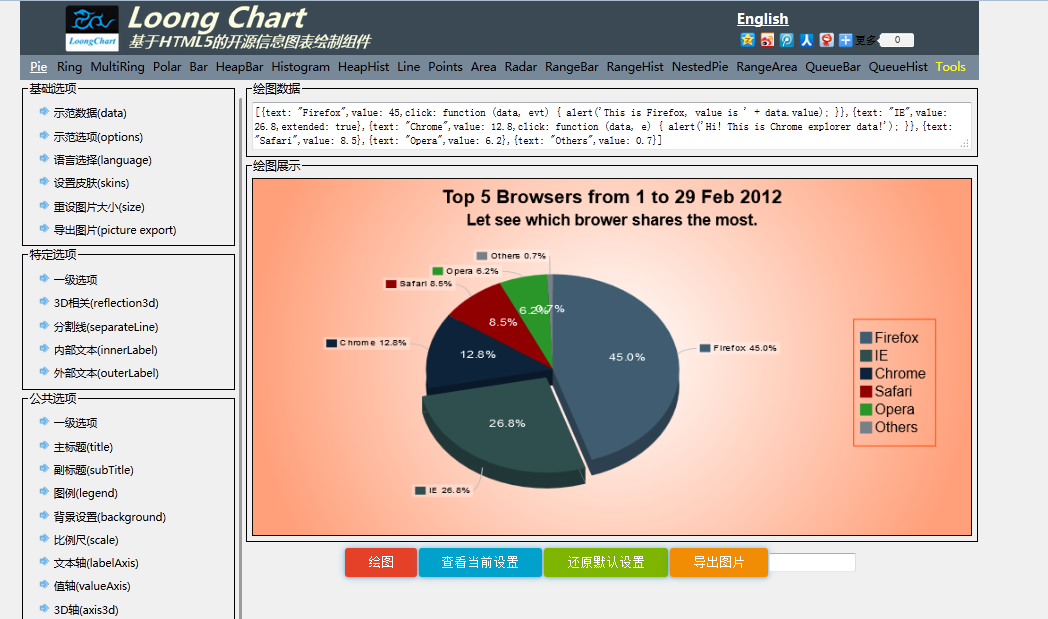Expand the reflection3d settings item

(x=105, y=303)
